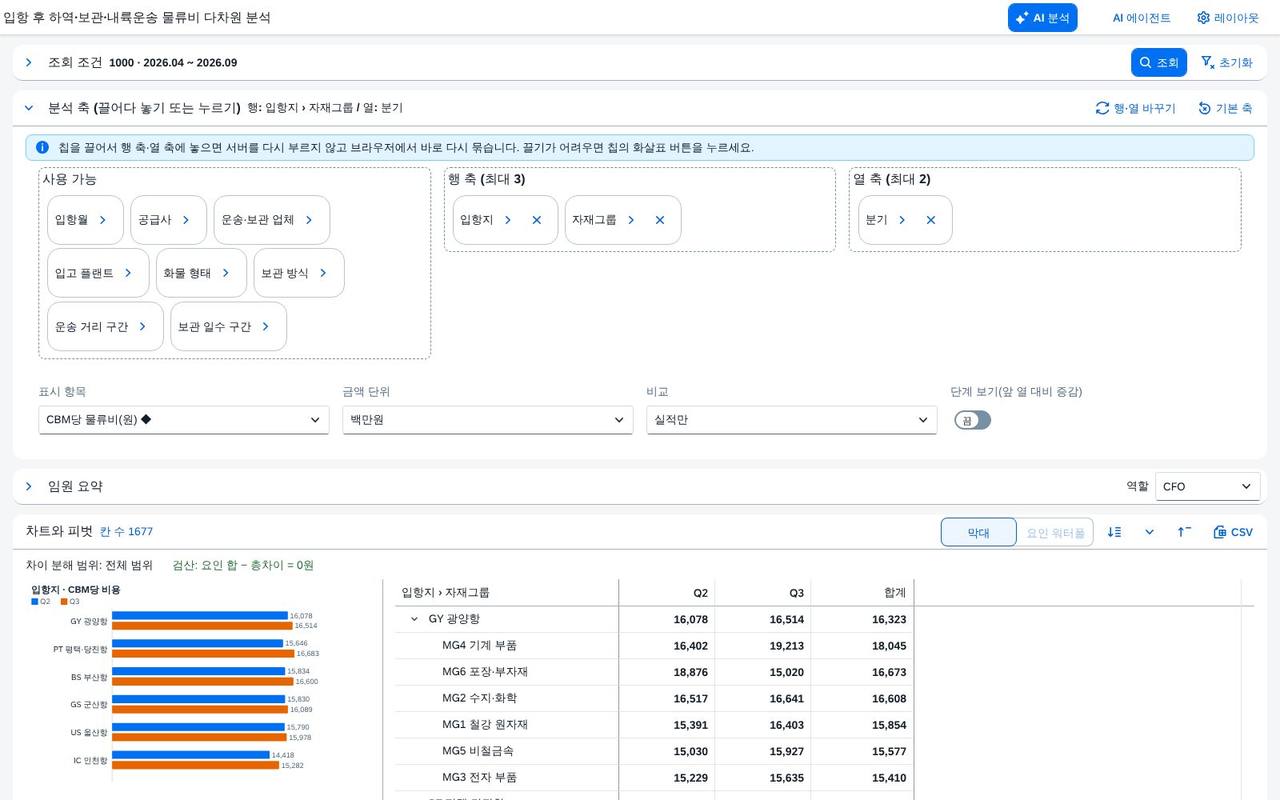The image size is (1280, 800).
Task: Select the MG4 기계 부품 row
Action: (x=654, y=645)
